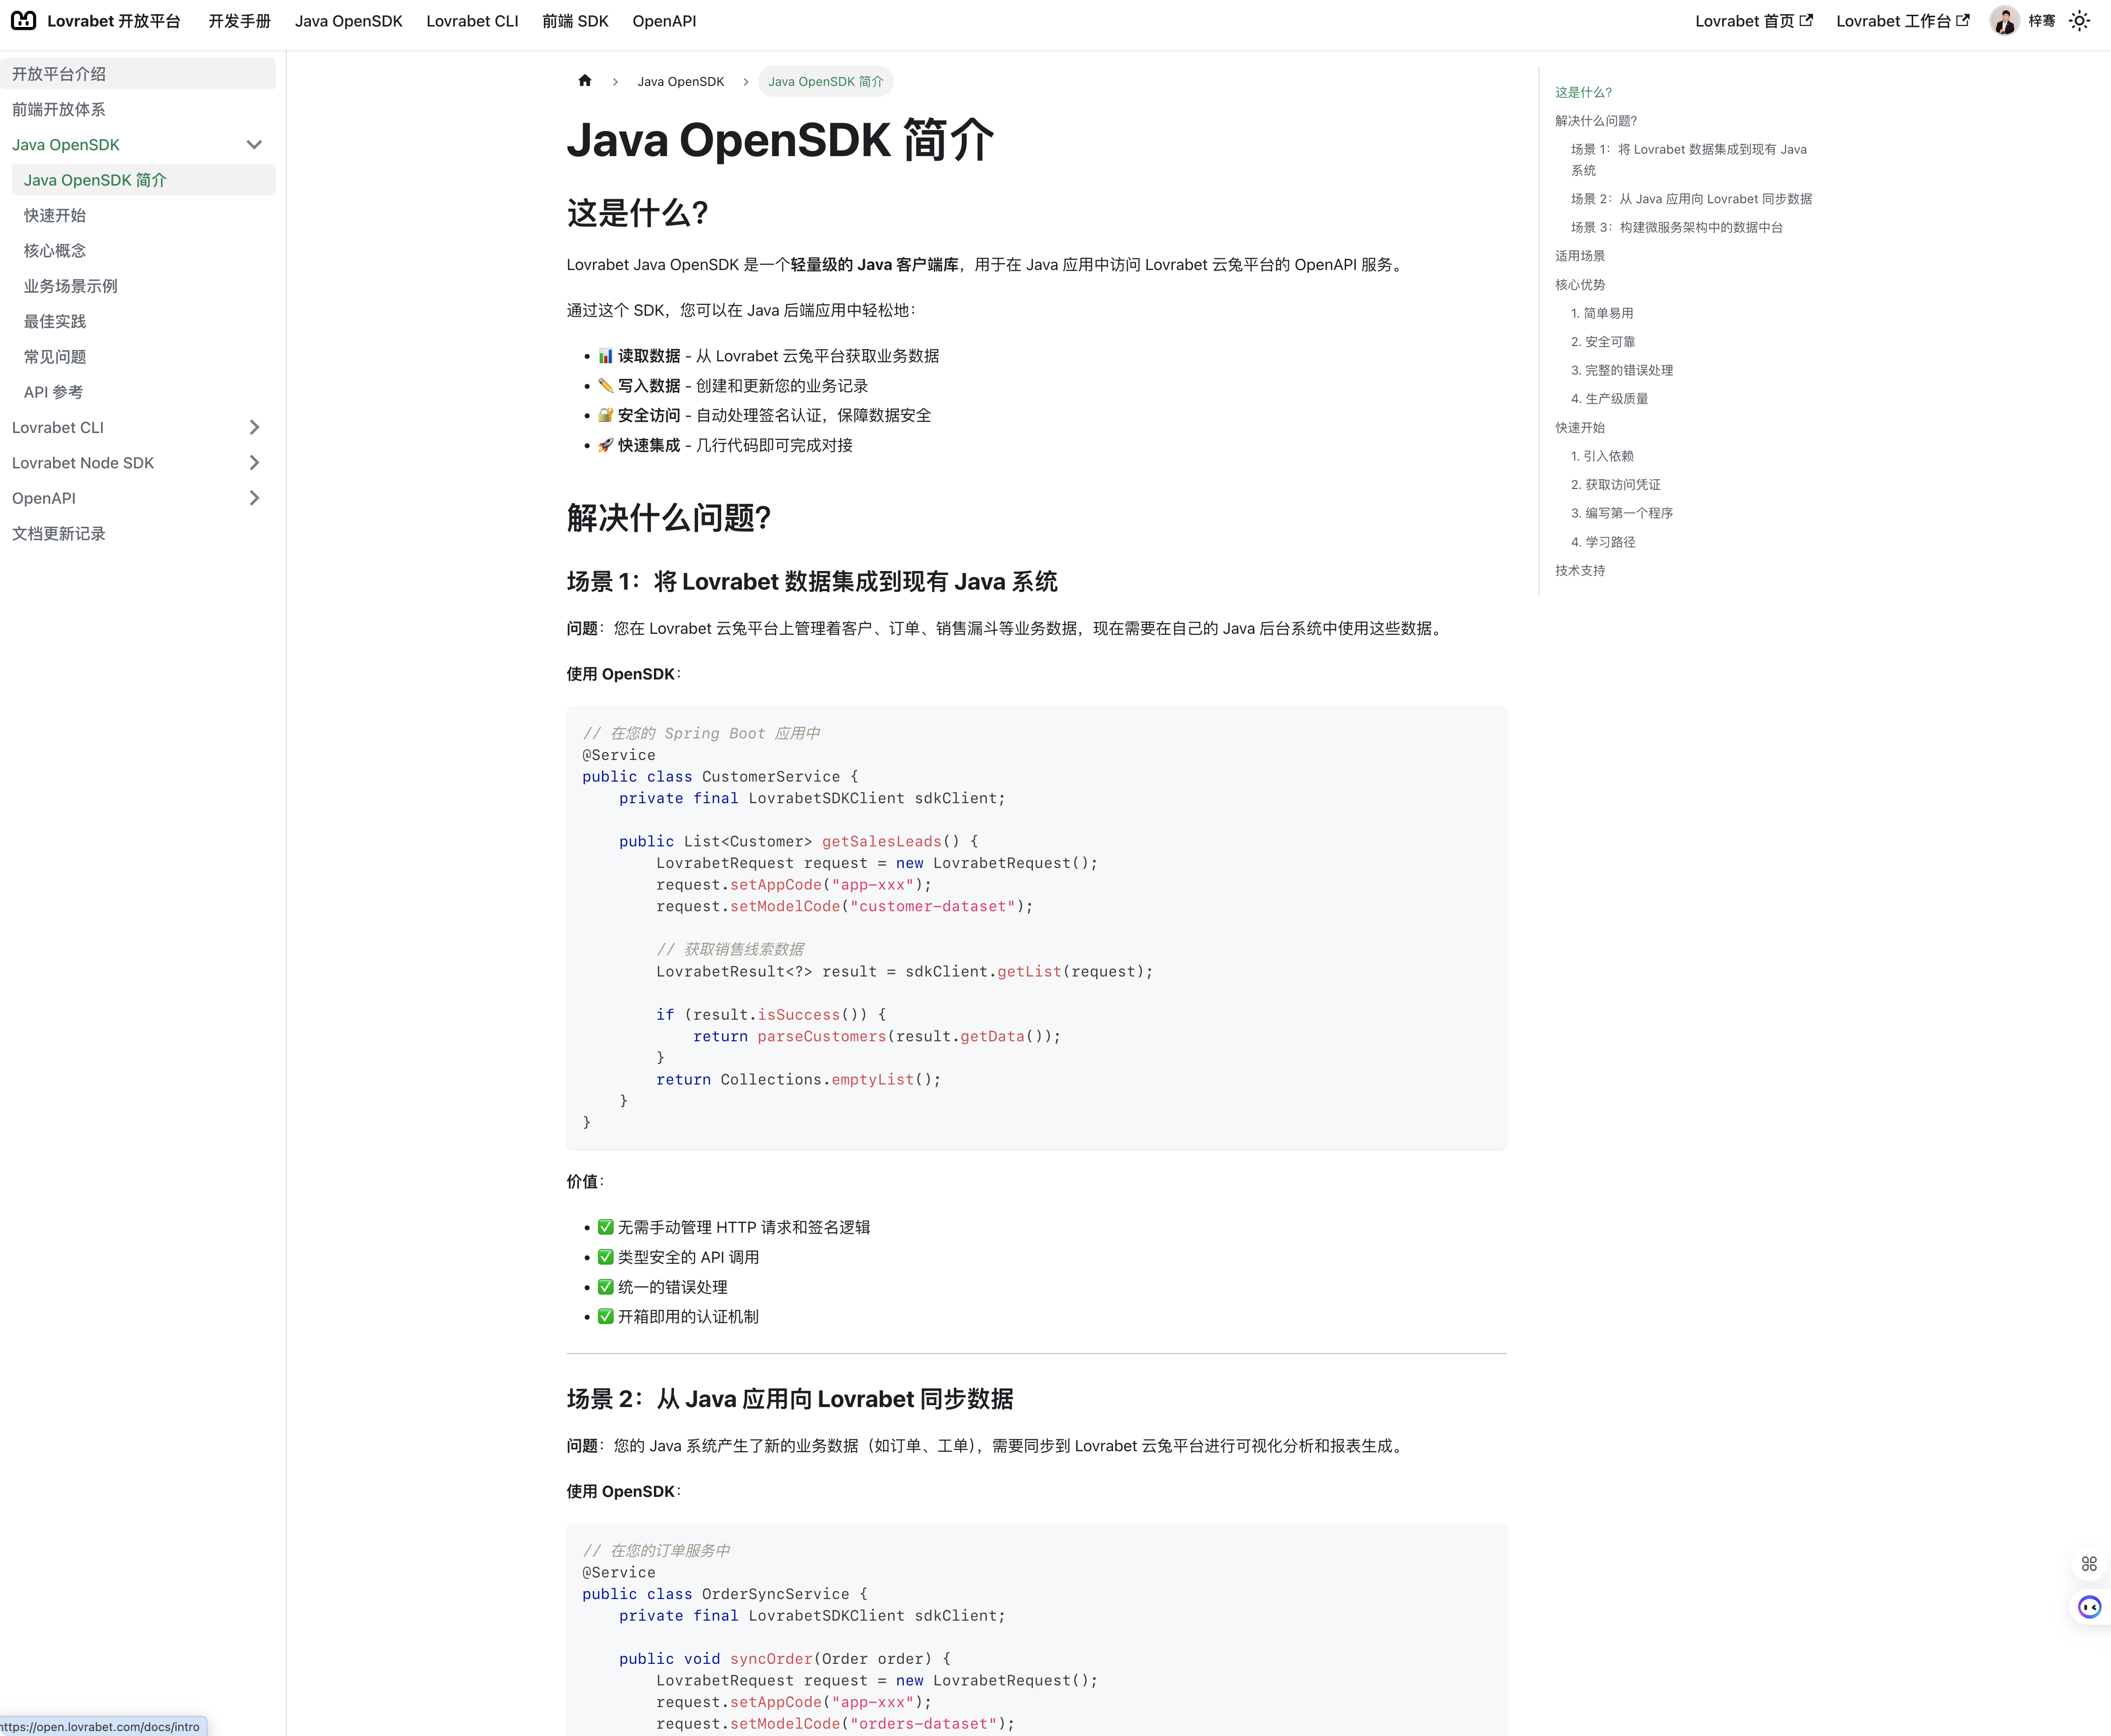Toggle light/dark theme sun icon

click(x=2080, y=21)
